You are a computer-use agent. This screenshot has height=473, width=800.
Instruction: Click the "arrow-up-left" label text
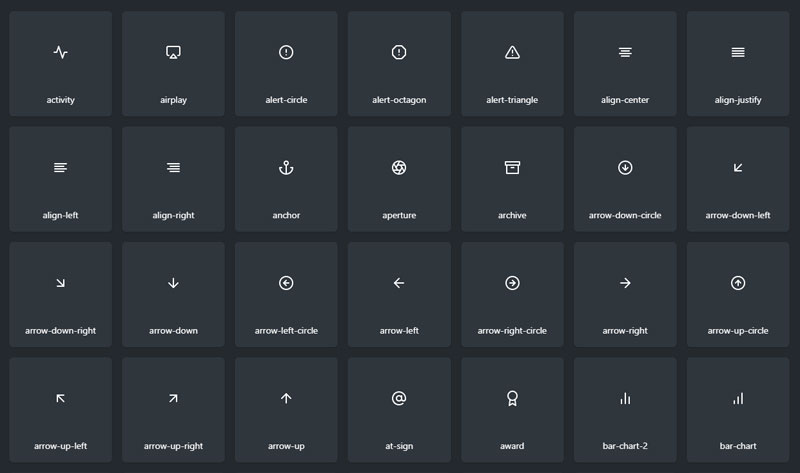coord(61,446)
